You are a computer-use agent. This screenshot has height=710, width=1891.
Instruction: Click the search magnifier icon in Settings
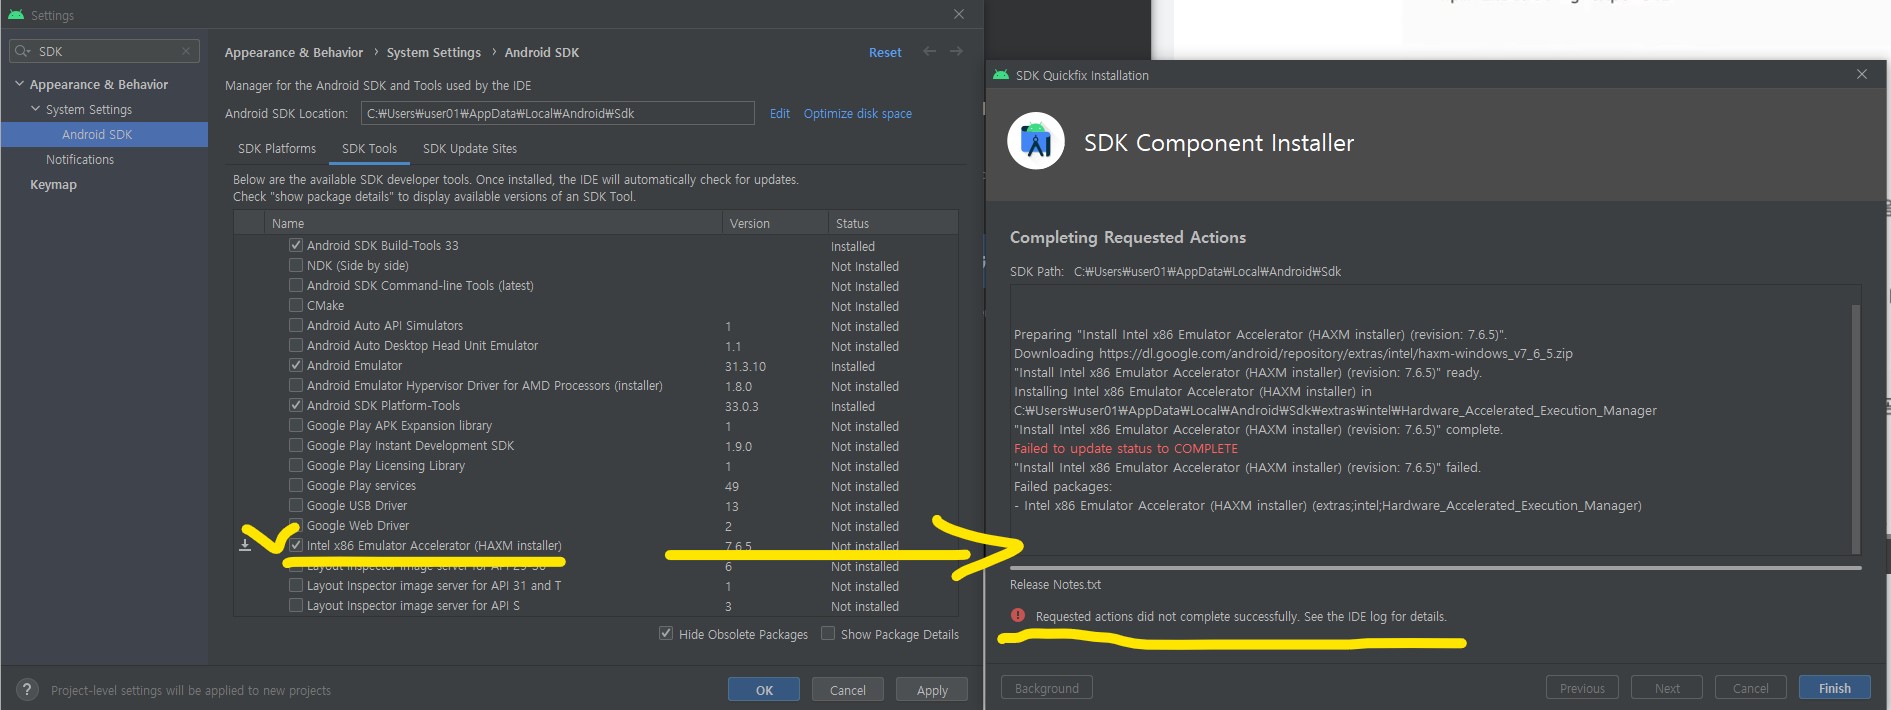[22, 51]
